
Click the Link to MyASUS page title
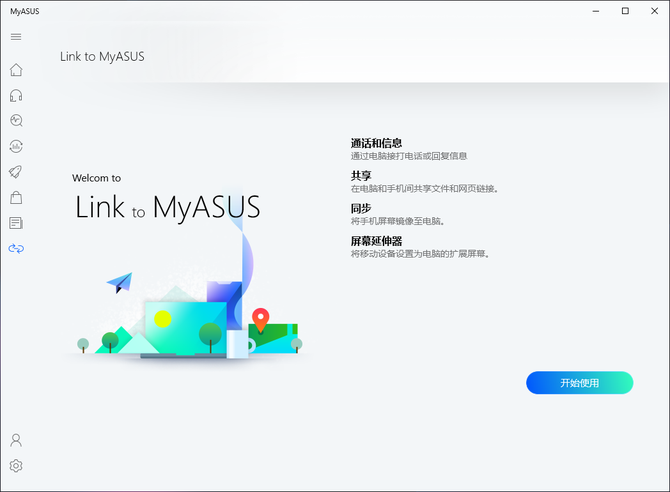pyautogui.click(x=102, y=57)
